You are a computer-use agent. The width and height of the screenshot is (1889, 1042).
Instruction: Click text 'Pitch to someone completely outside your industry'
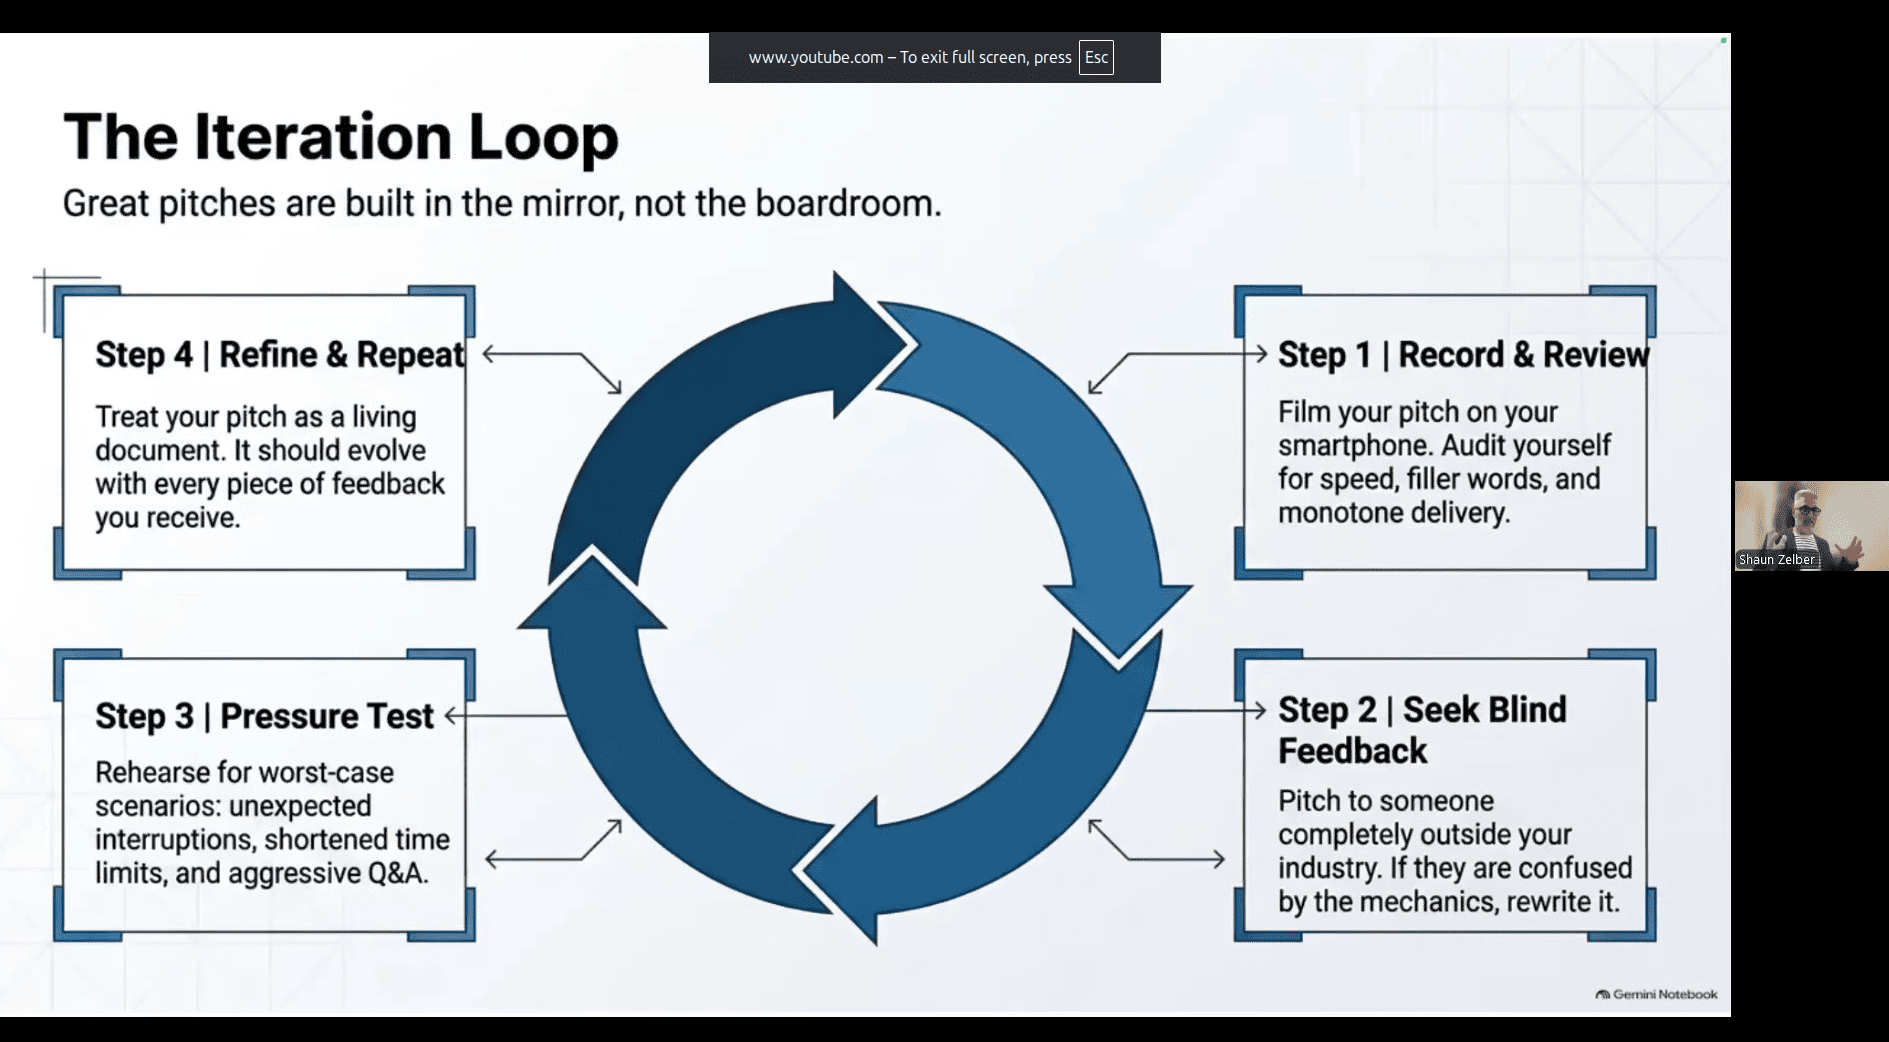(1426, 834)
